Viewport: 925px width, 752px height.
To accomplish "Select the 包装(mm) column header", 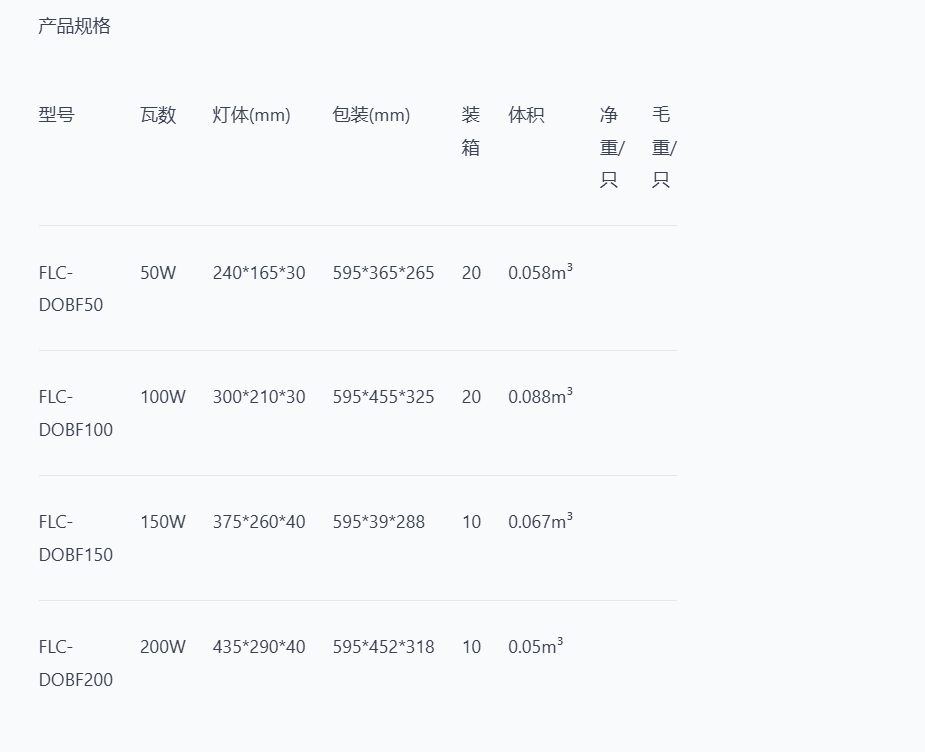I will (371, 115).
